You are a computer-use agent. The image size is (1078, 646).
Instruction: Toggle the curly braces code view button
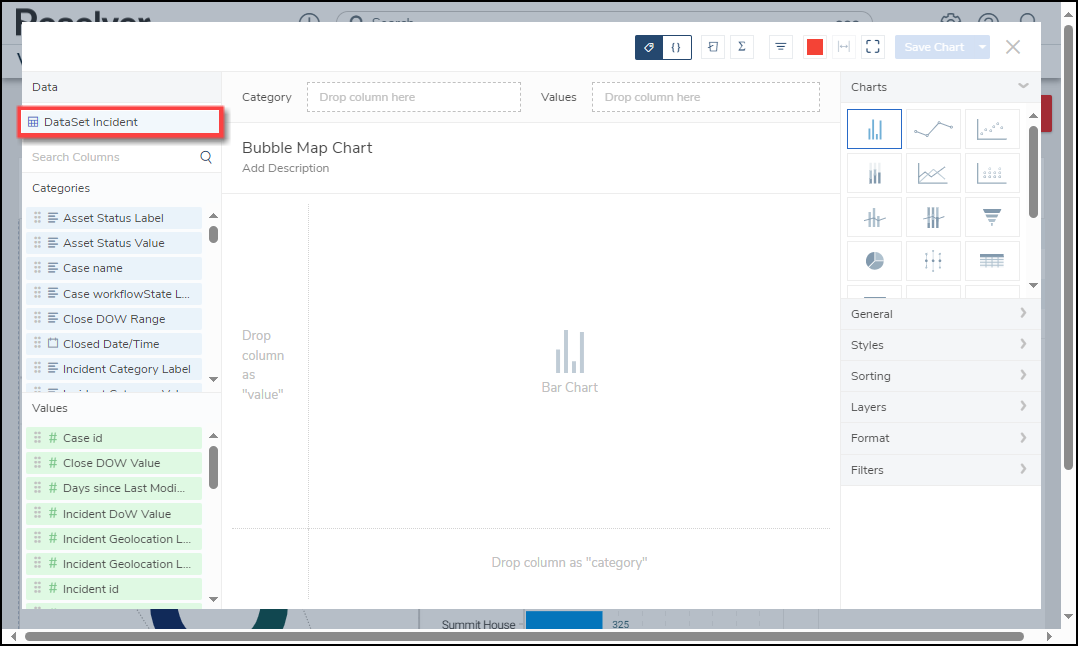coord(676,47)
